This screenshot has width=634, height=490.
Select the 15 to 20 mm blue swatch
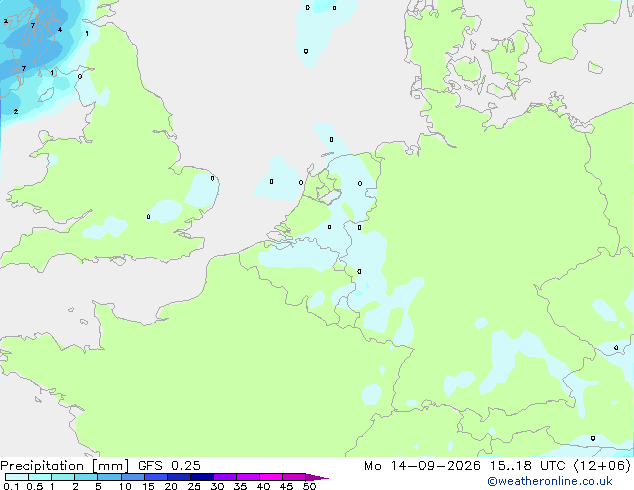(156, 477)
